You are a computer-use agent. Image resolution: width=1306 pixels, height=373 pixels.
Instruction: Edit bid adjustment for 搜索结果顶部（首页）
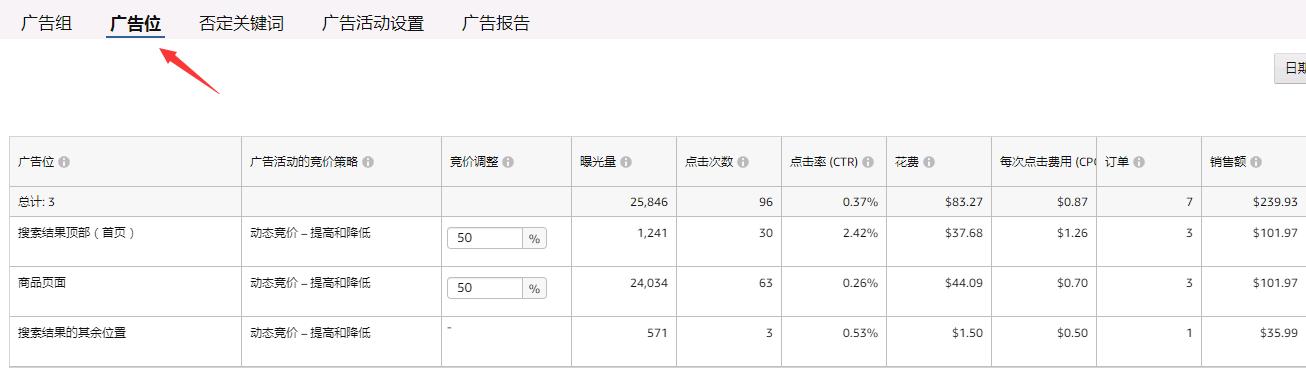(485, 238)
